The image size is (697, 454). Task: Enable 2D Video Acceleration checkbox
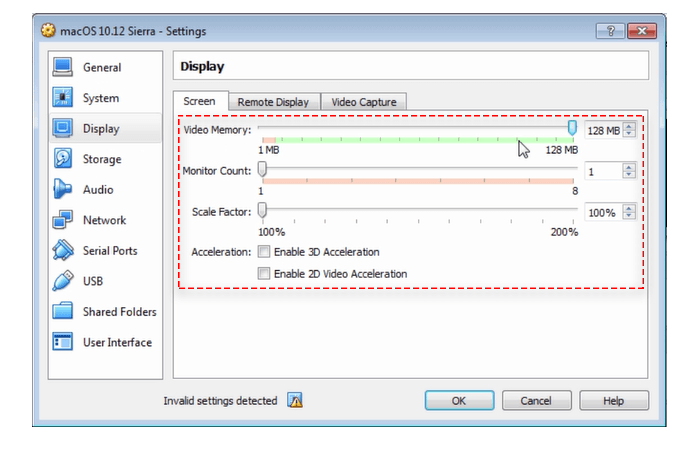[264, 273]
